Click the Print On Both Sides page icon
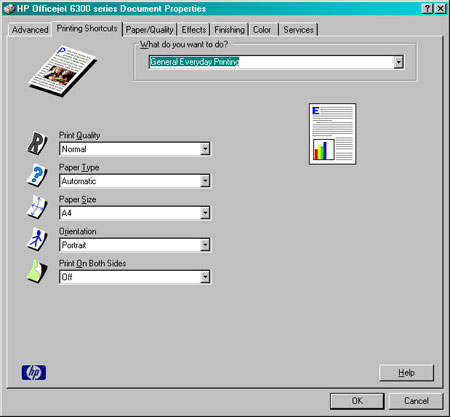 37,271
